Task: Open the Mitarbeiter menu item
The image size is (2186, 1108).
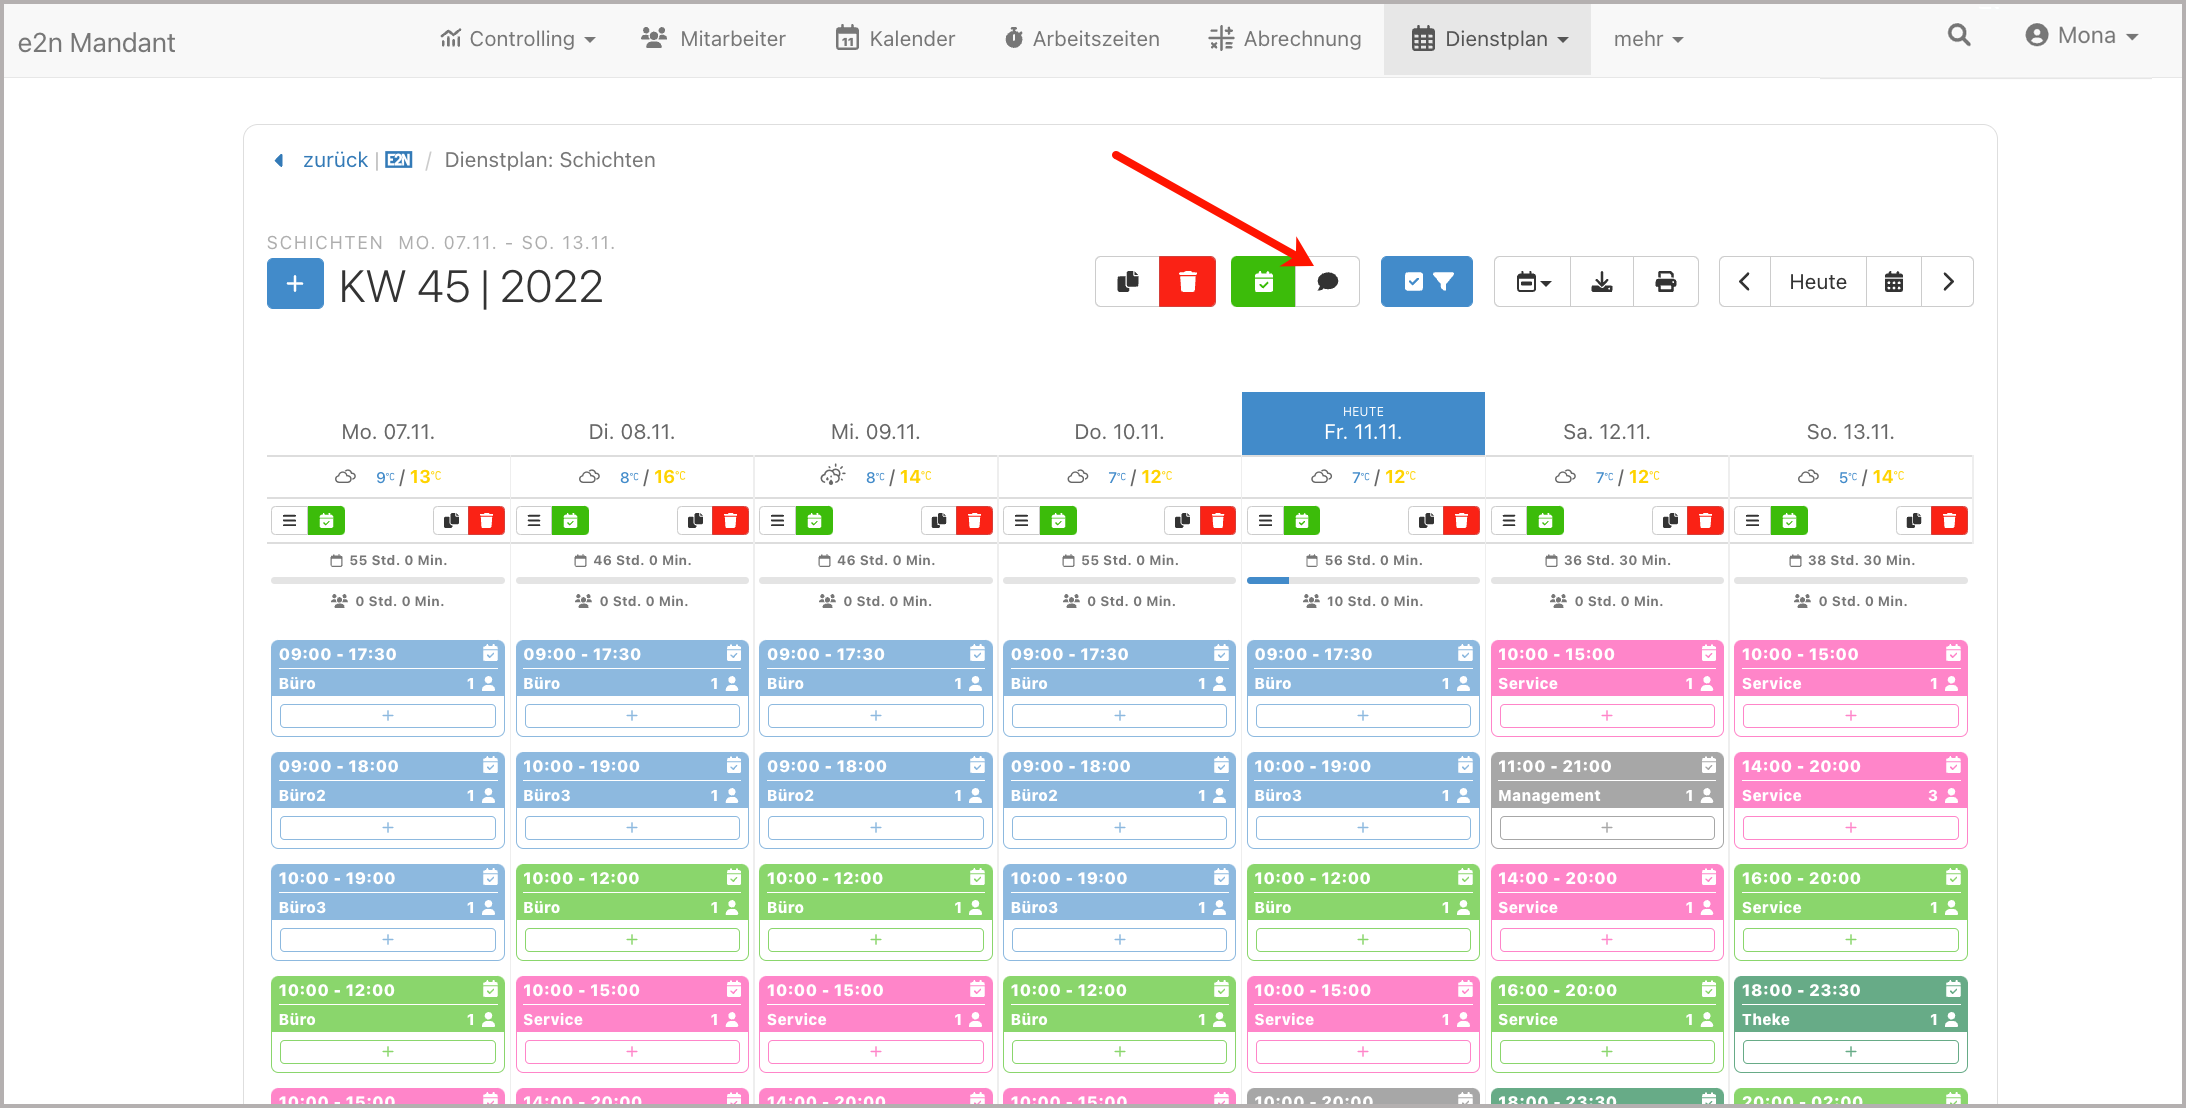Action: tap(713, 39)
